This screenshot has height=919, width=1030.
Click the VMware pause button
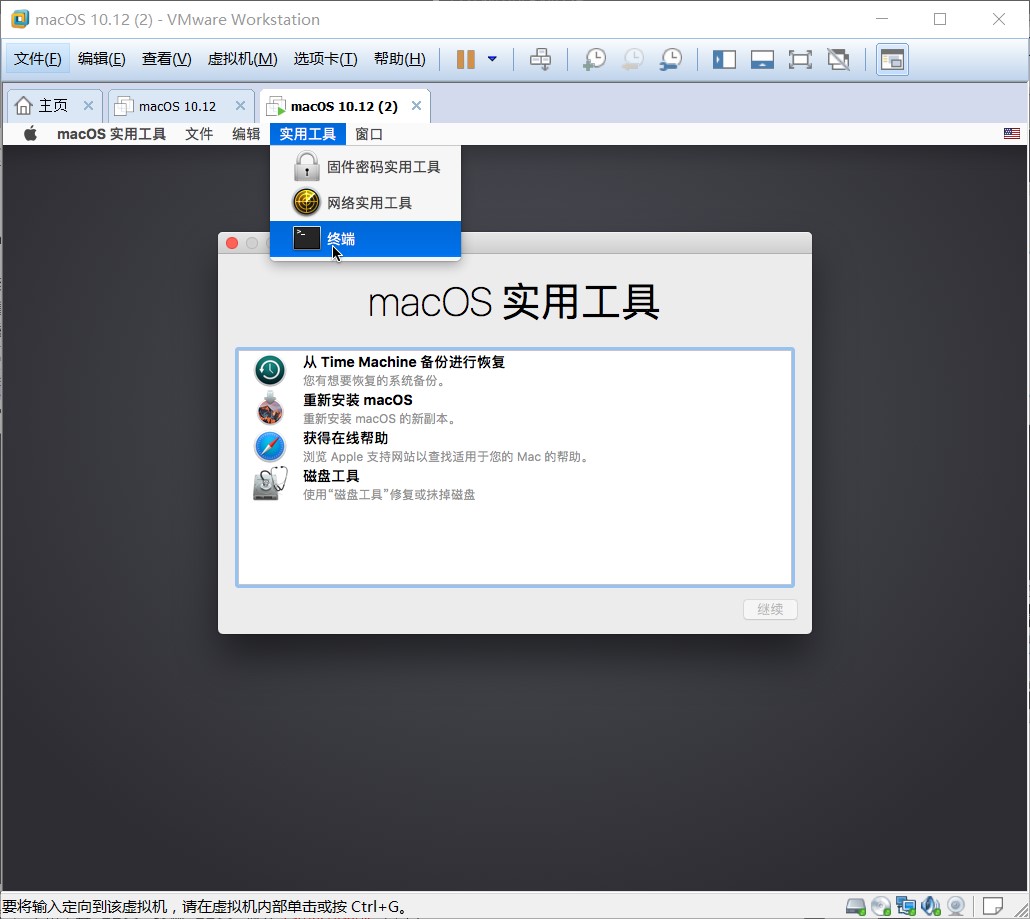point(465,59)
